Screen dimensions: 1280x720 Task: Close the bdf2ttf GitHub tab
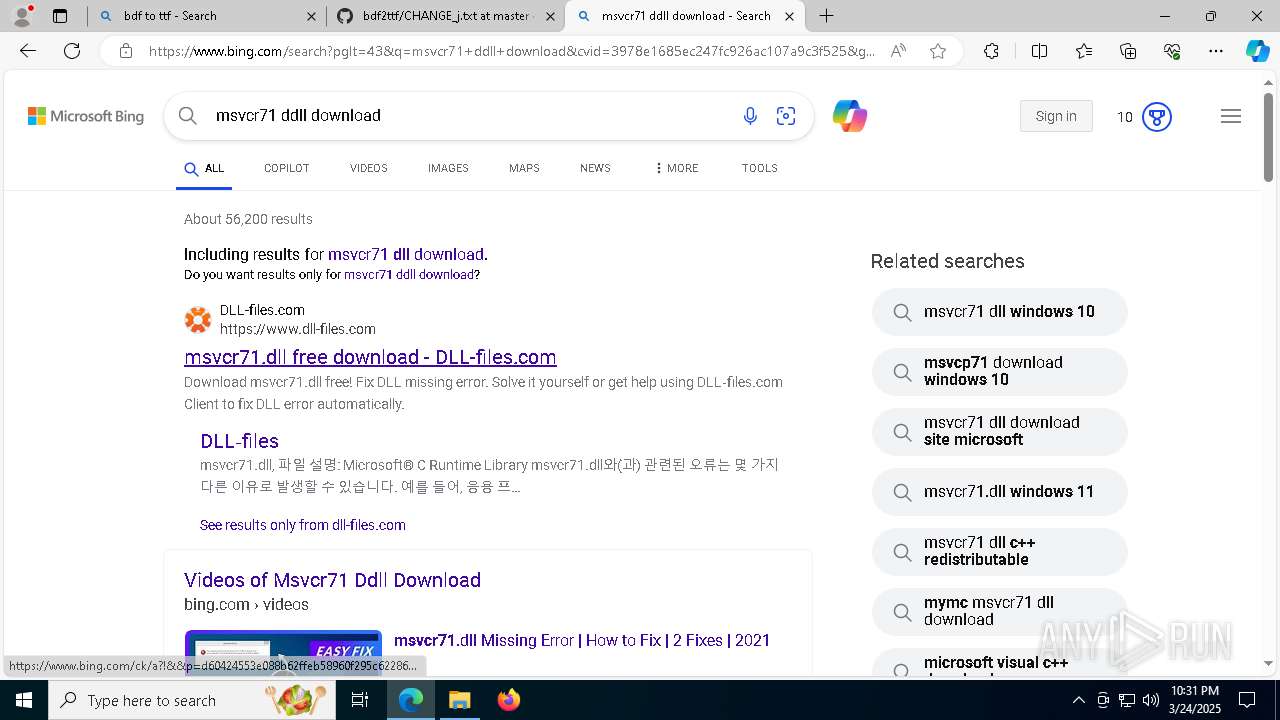(550, 16)
